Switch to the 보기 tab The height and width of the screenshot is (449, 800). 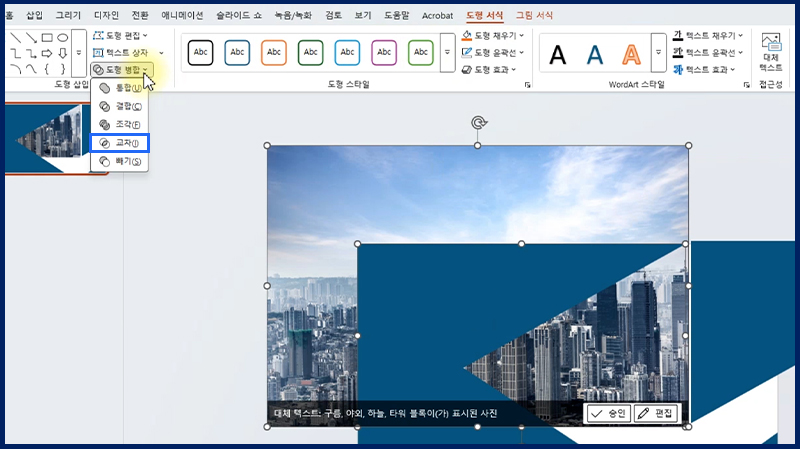pos(363,15)
